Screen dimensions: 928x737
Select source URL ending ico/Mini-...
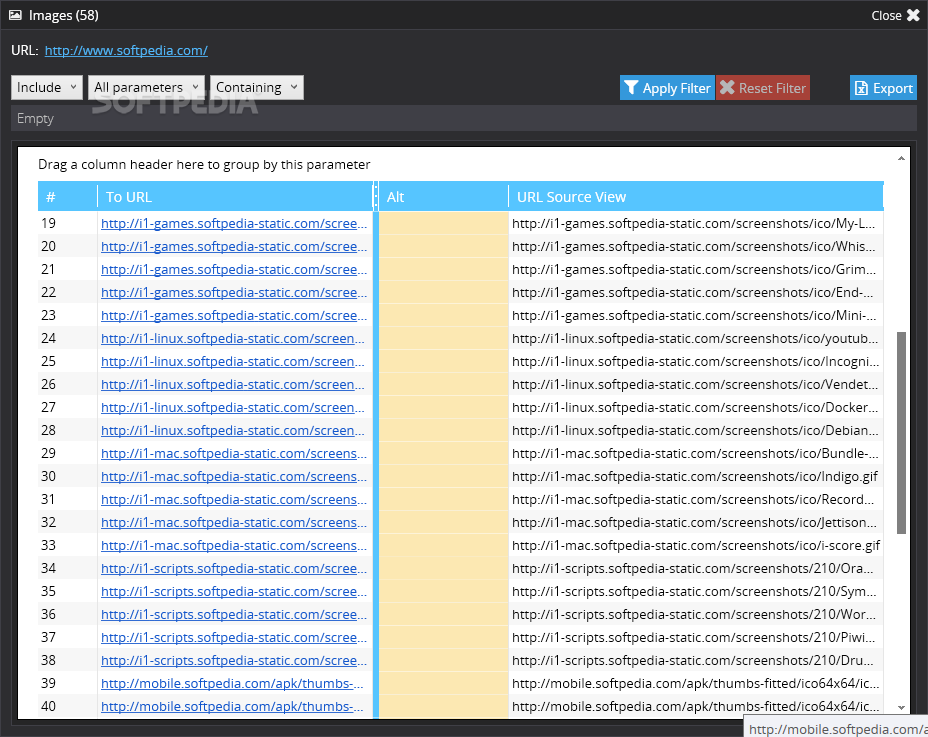(694, 316)
